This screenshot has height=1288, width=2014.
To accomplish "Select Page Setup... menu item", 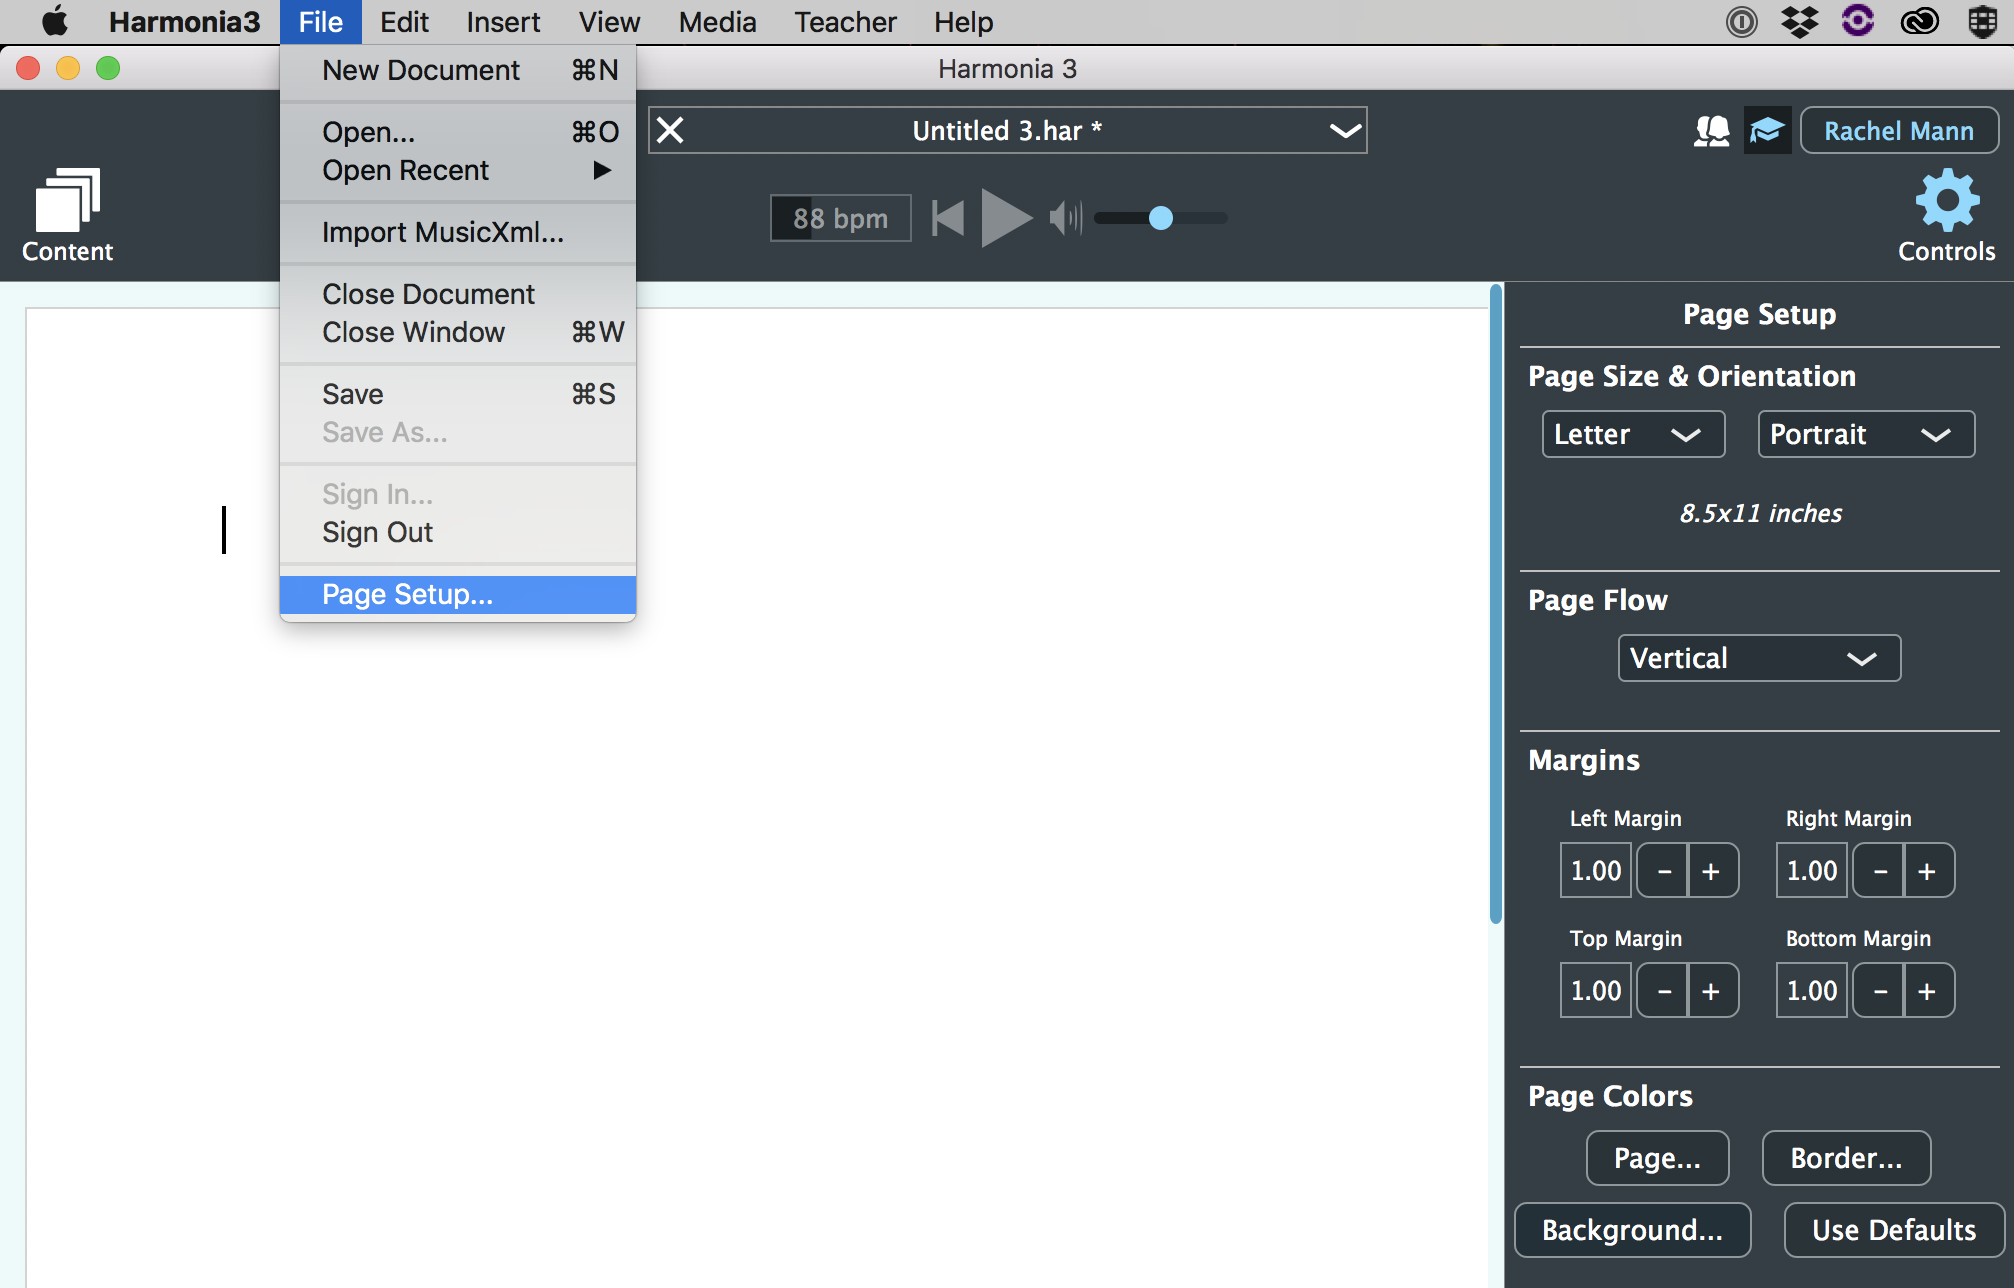I will click(458, 594).
